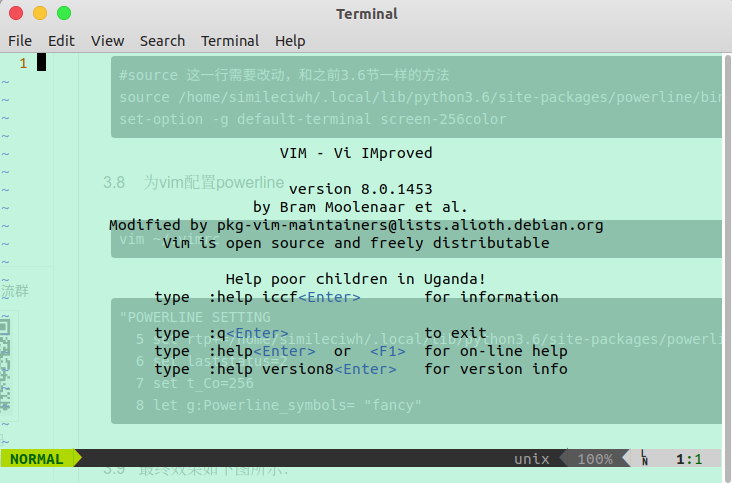
Task: Click the unix file format indicator
Action: 532,459
